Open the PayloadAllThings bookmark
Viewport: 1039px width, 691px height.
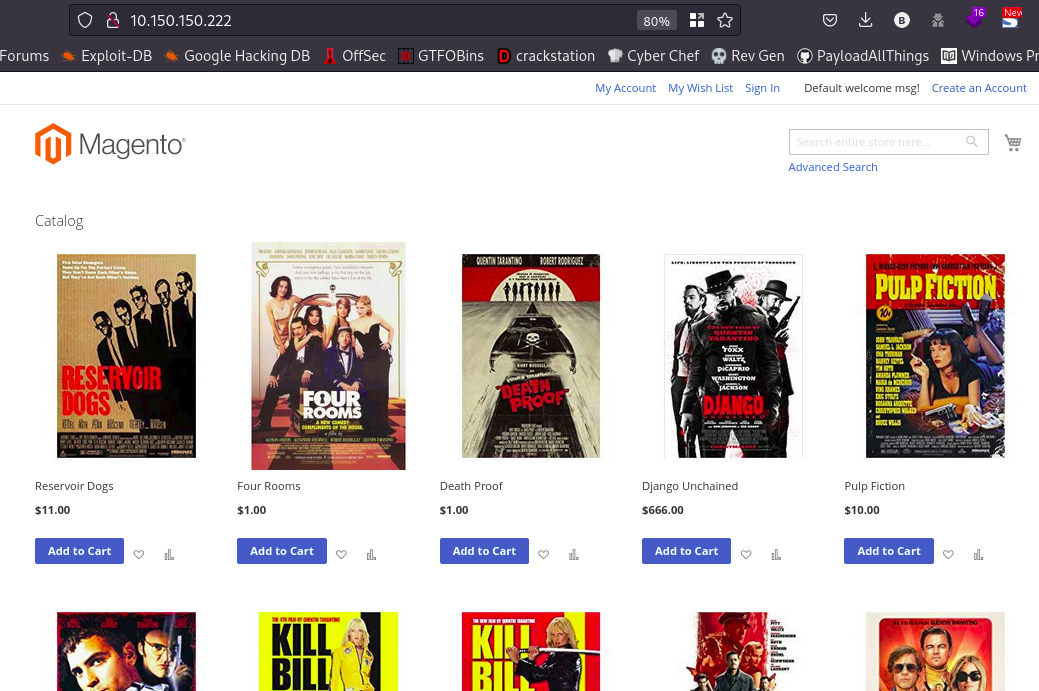[863, 56]
